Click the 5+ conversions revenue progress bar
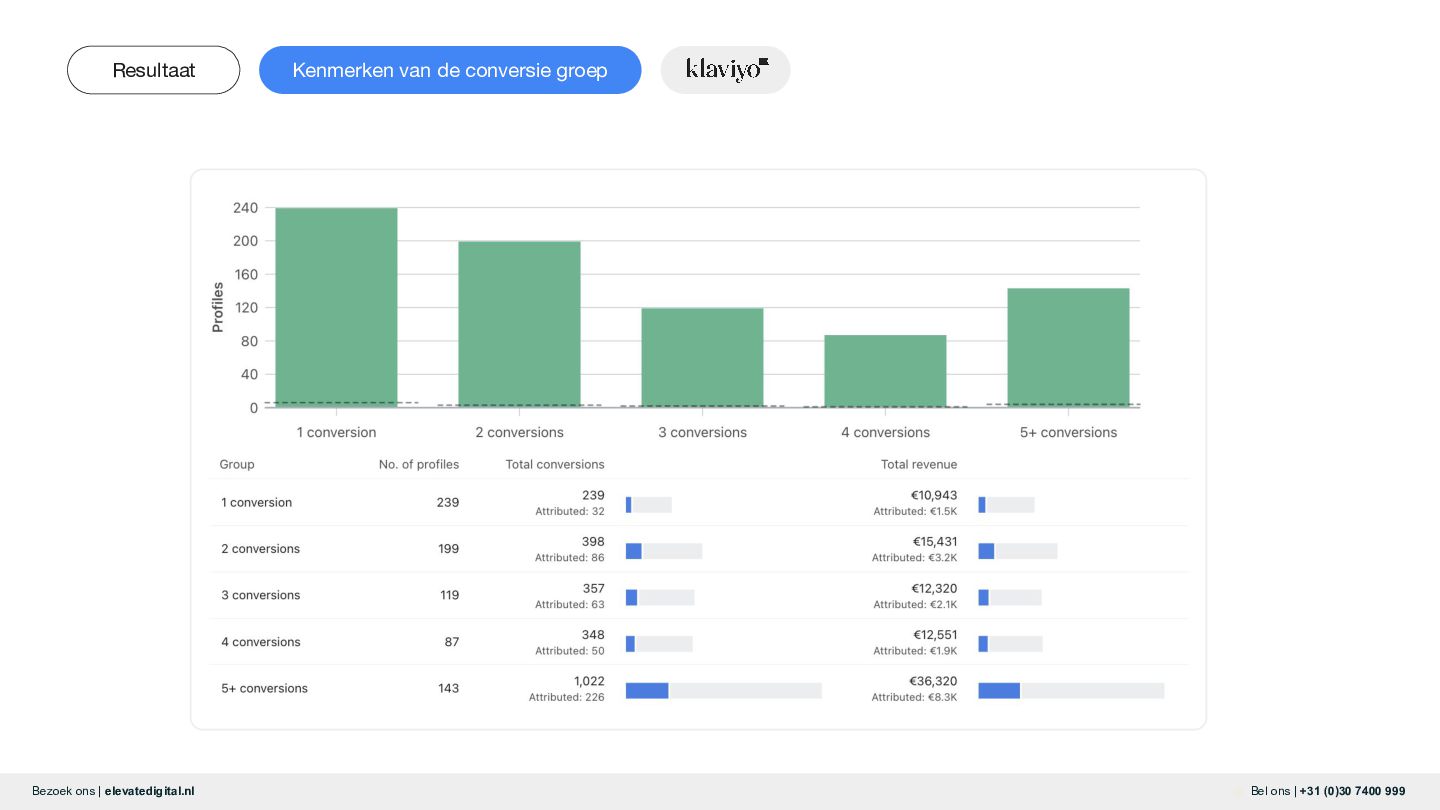Viewport: 1440px width, 810px height. (x=1070, y=690)
